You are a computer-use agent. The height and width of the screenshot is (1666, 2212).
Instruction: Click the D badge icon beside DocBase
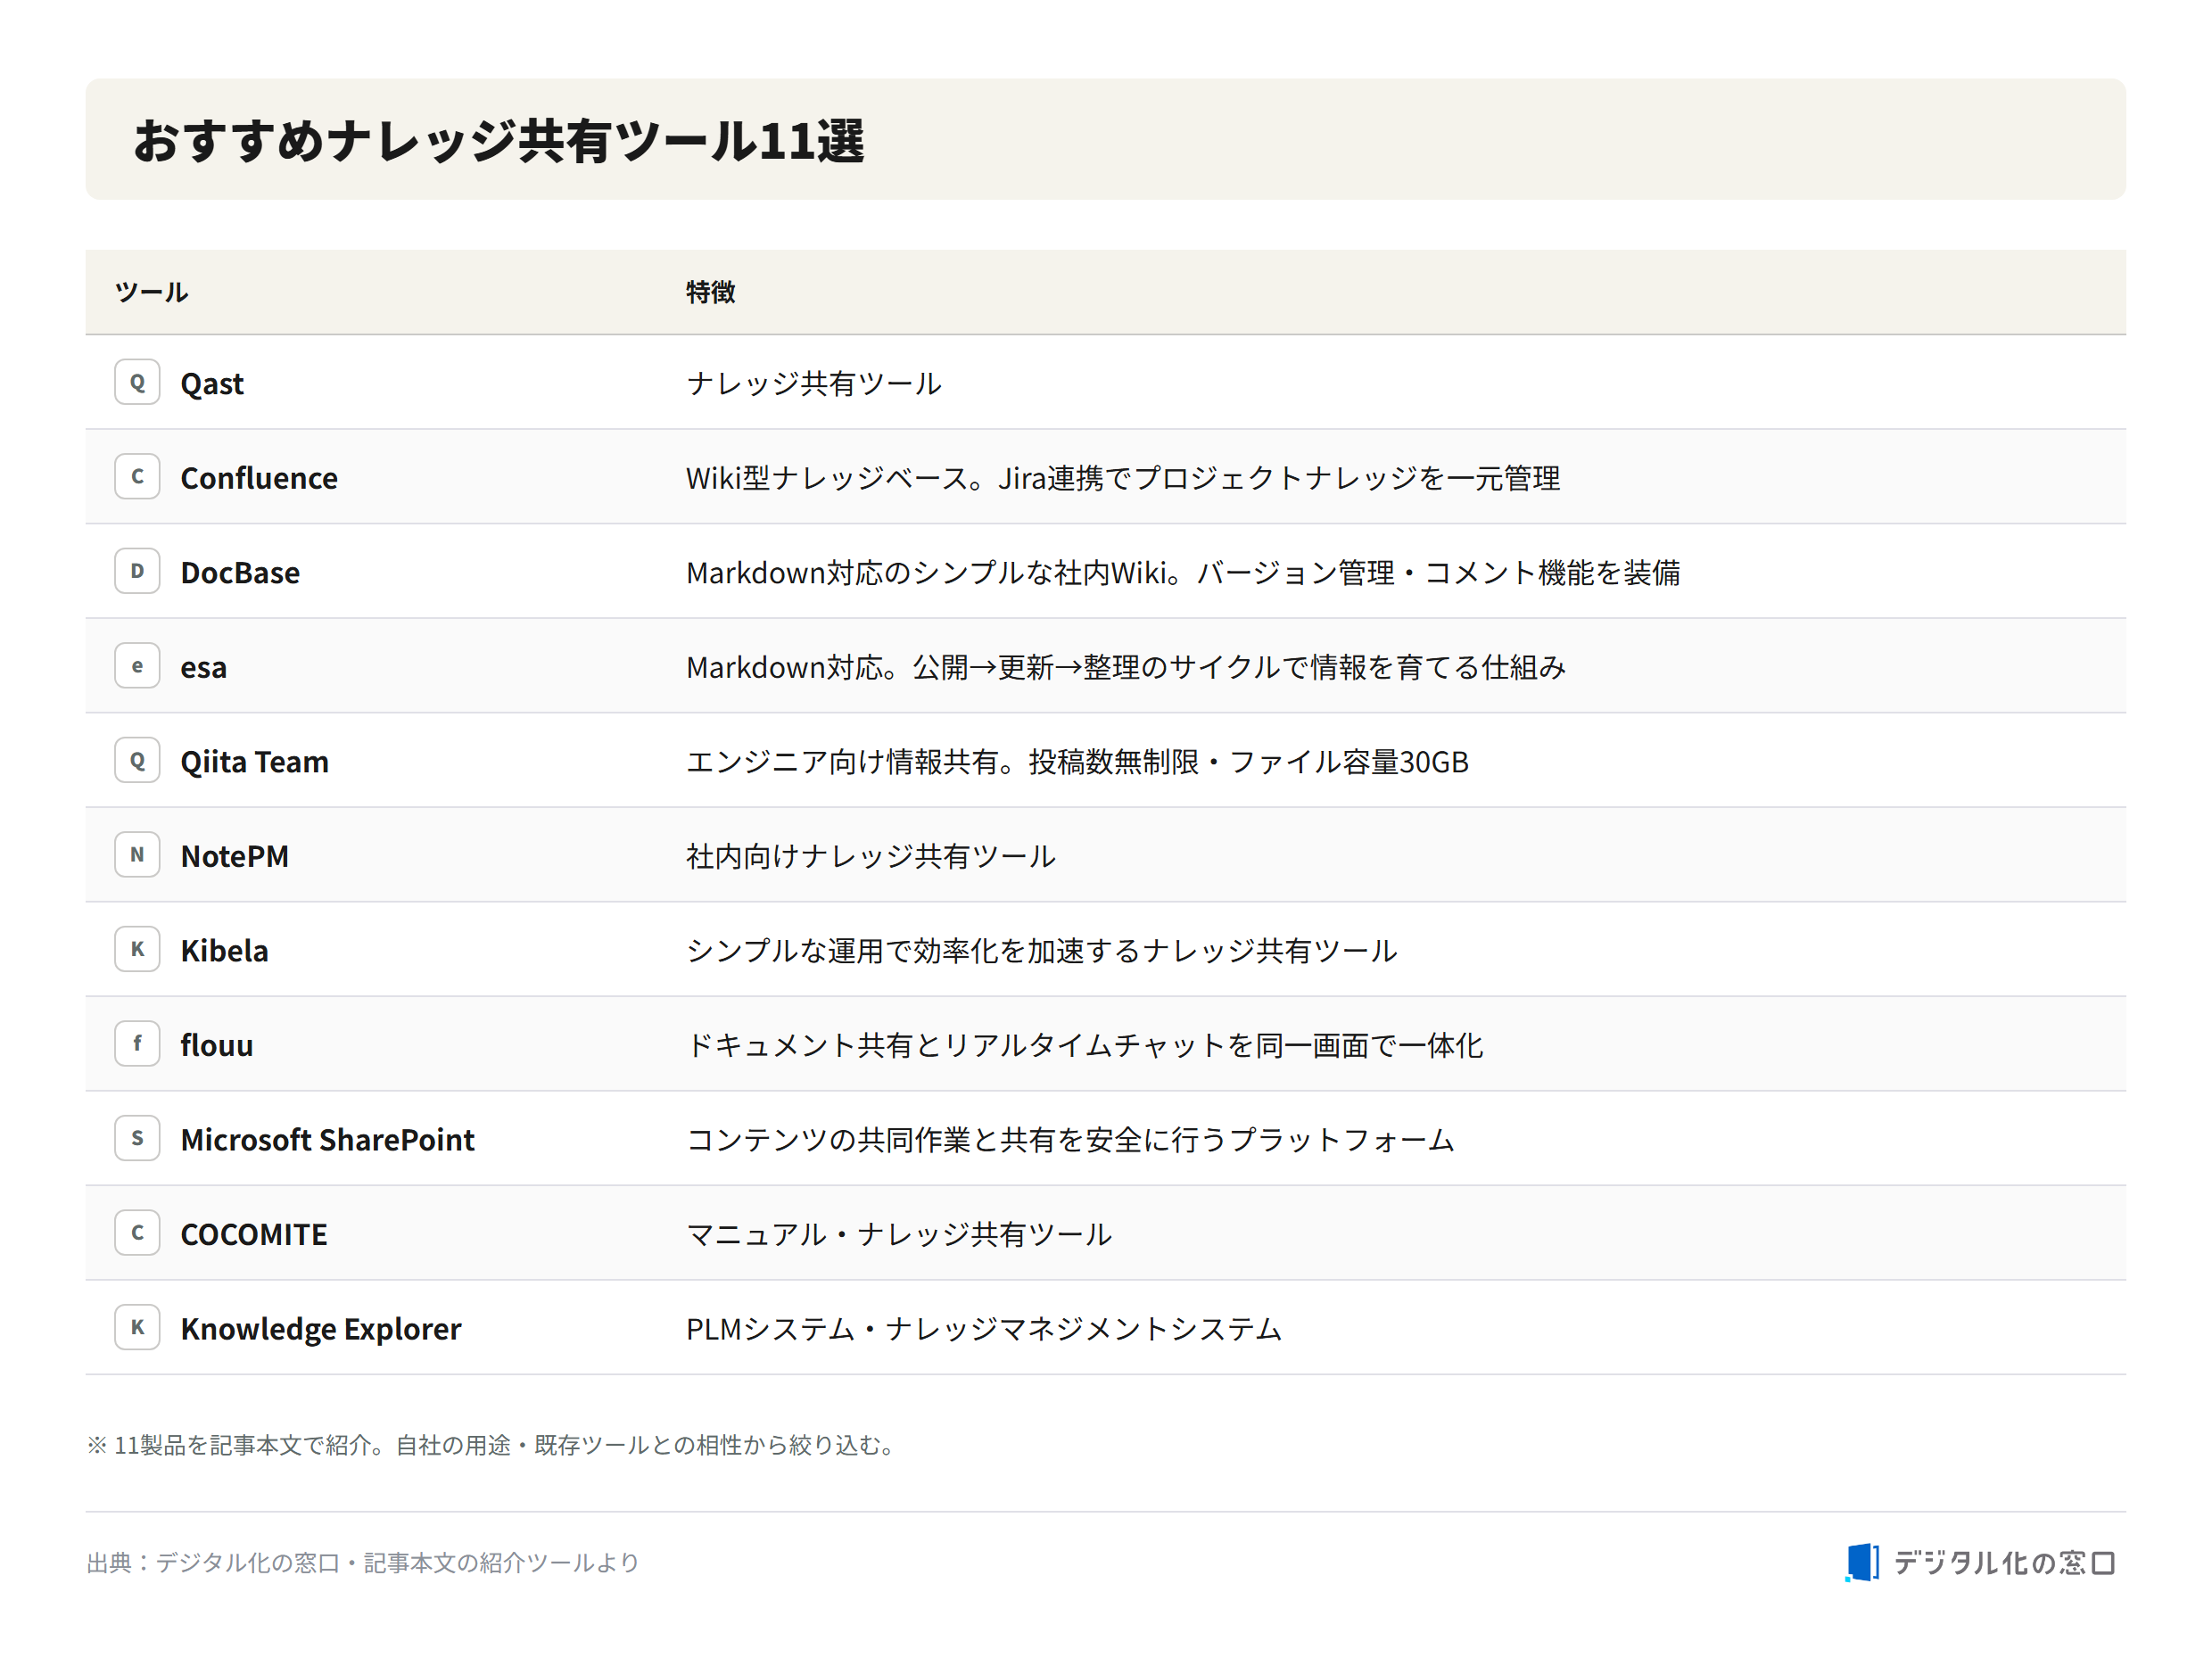[137, 571]
